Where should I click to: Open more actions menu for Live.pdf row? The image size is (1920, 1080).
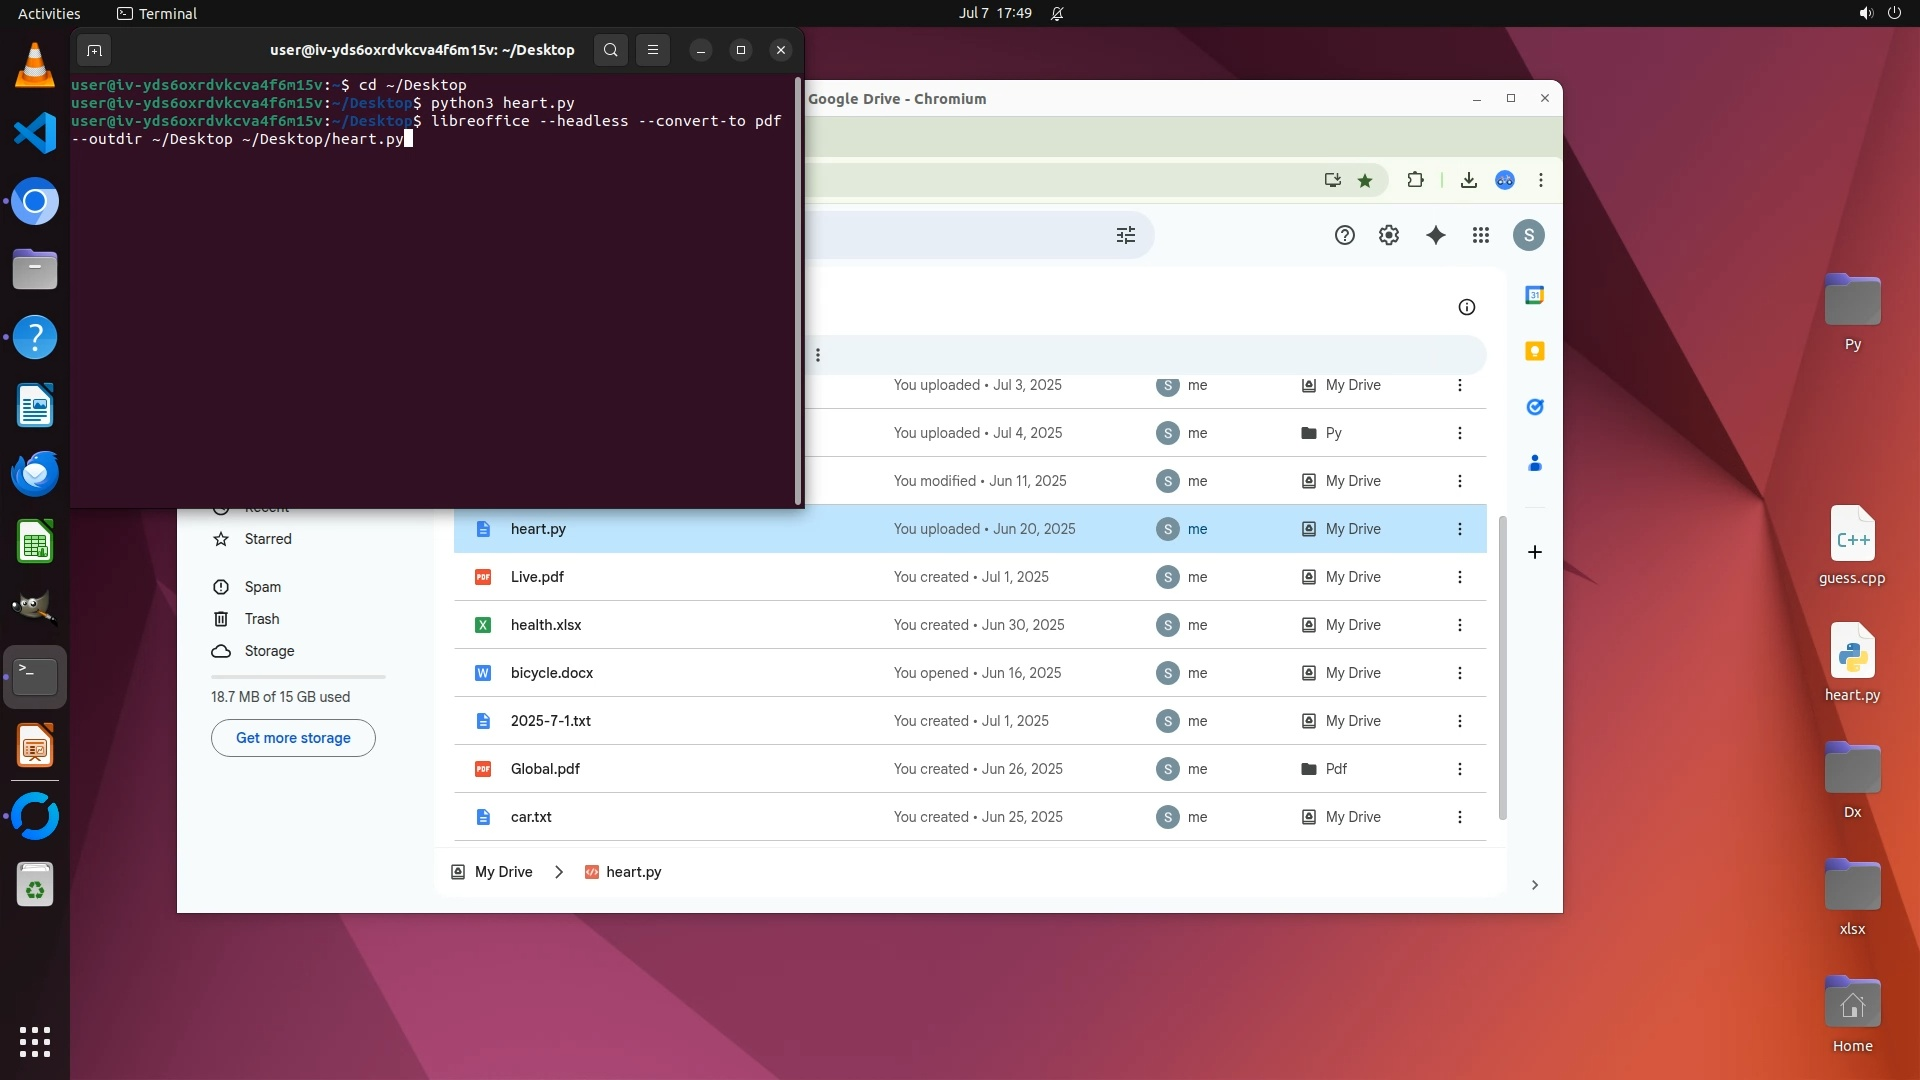coord(1459,577)
